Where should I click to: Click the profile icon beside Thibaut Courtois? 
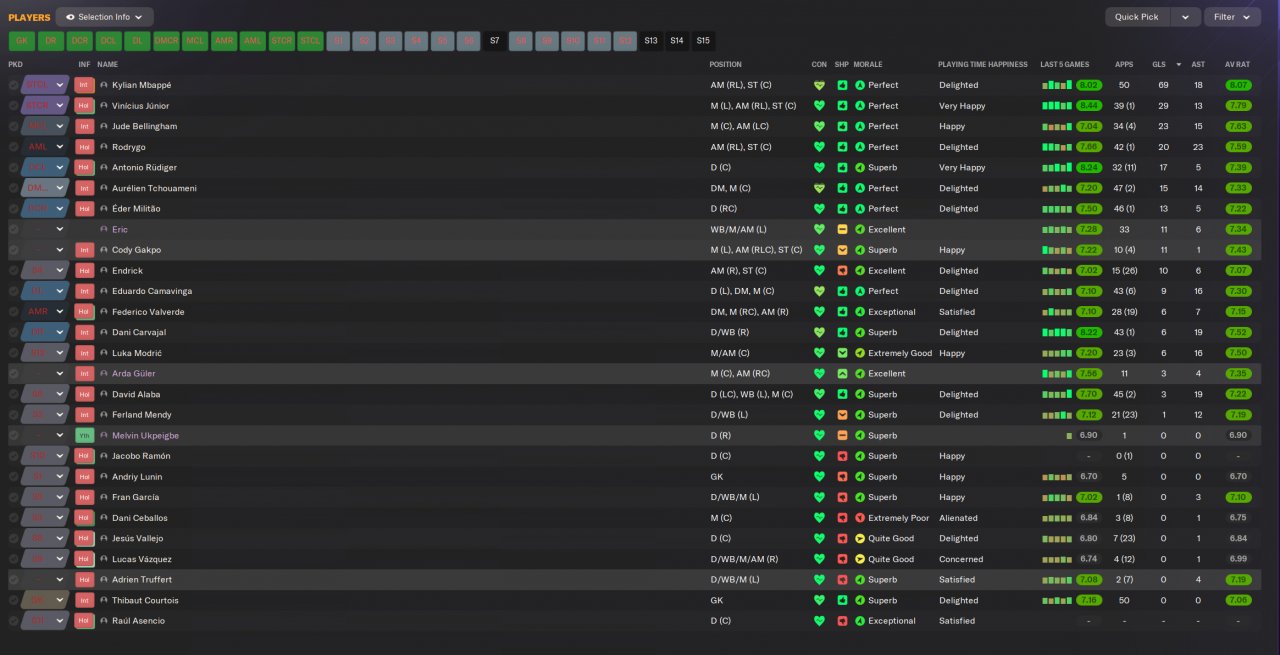pyautogui.click(x=104, y=600)
